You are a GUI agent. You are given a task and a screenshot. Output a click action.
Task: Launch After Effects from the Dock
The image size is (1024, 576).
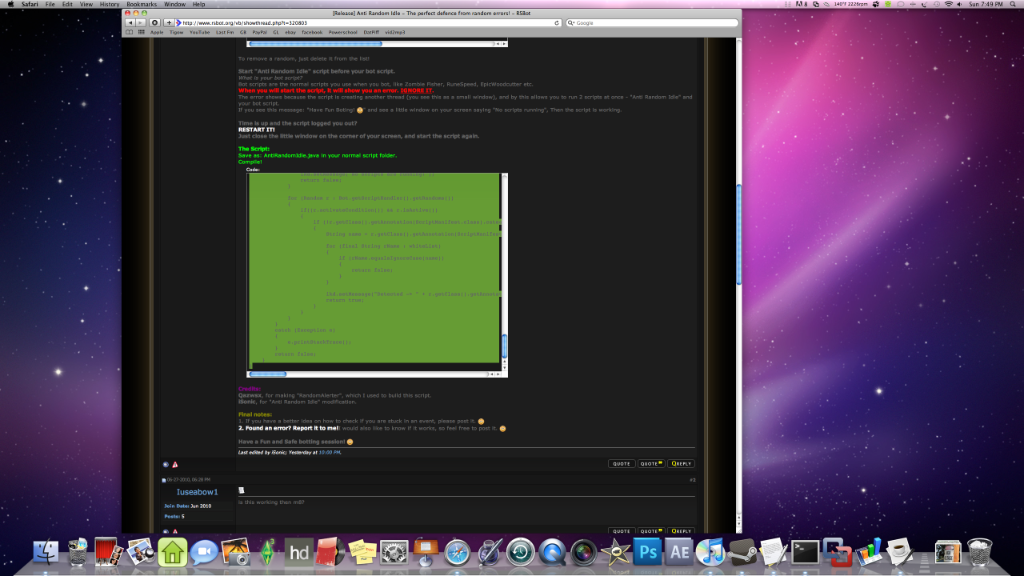pos(679,554)
